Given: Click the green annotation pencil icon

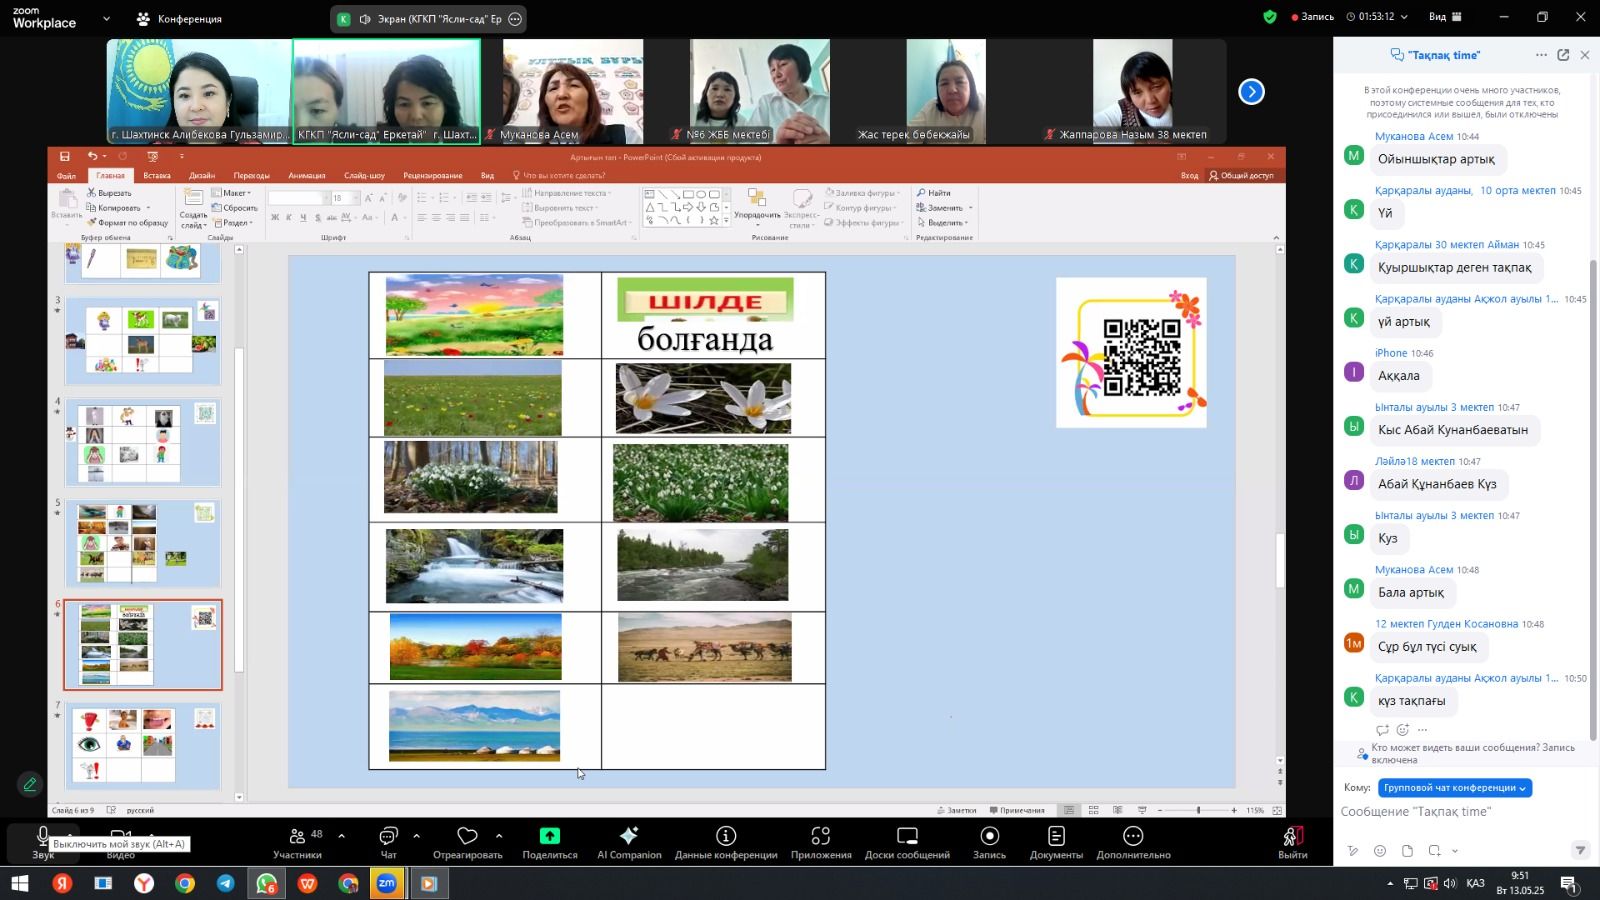Looking at the screenshot, I should coord(30,785).
